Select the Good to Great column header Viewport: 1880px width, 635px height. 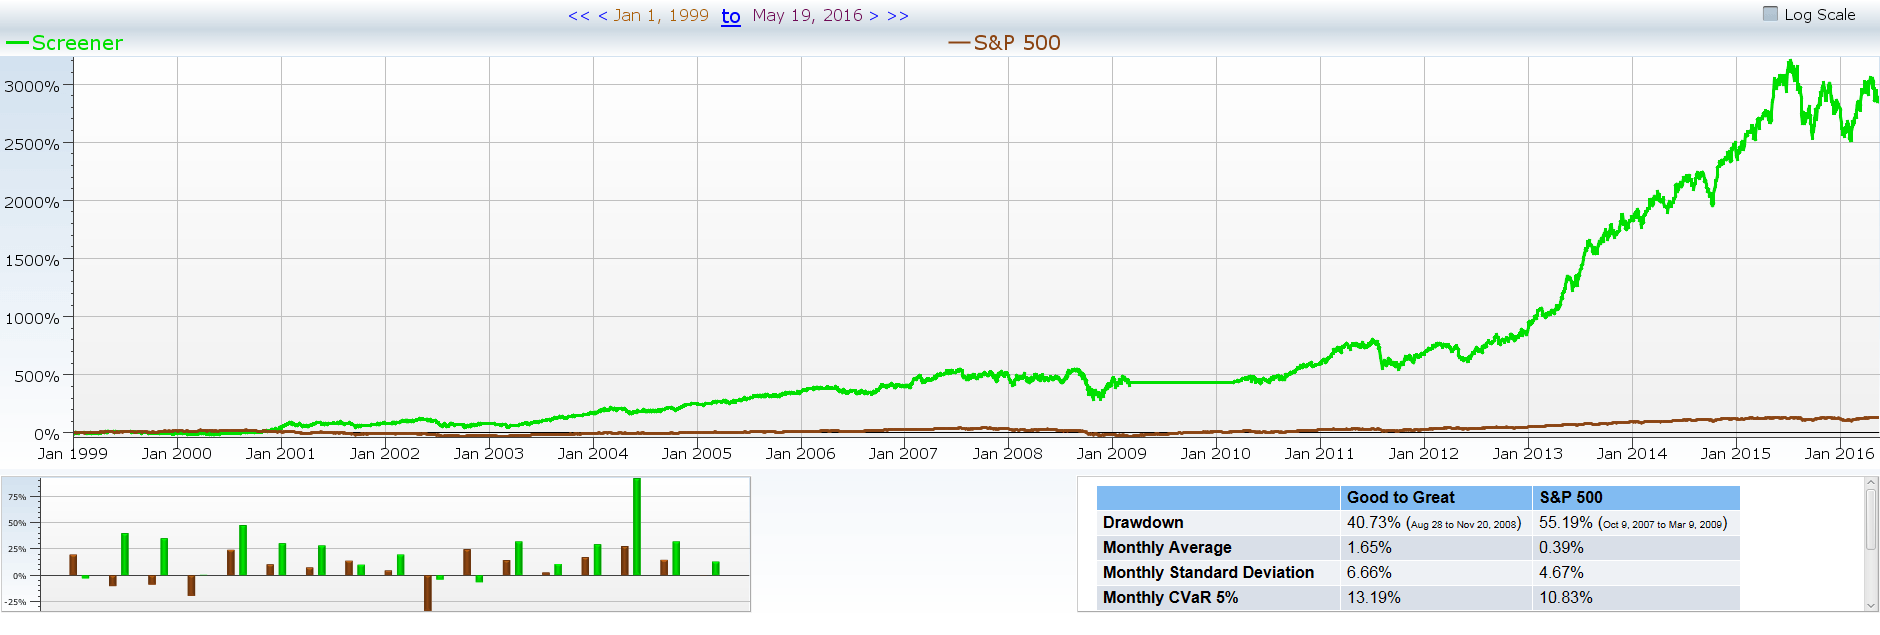(1400, 497)
